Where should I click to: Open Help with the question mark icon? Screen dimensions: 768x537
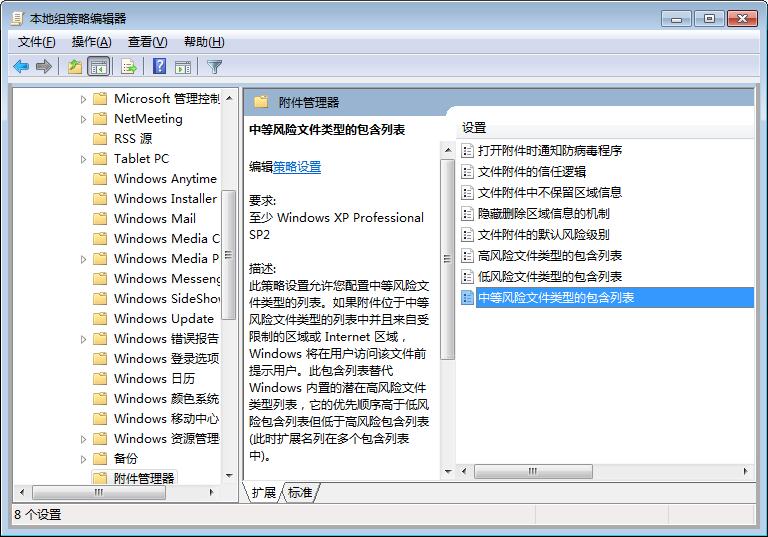click(159, 67)
